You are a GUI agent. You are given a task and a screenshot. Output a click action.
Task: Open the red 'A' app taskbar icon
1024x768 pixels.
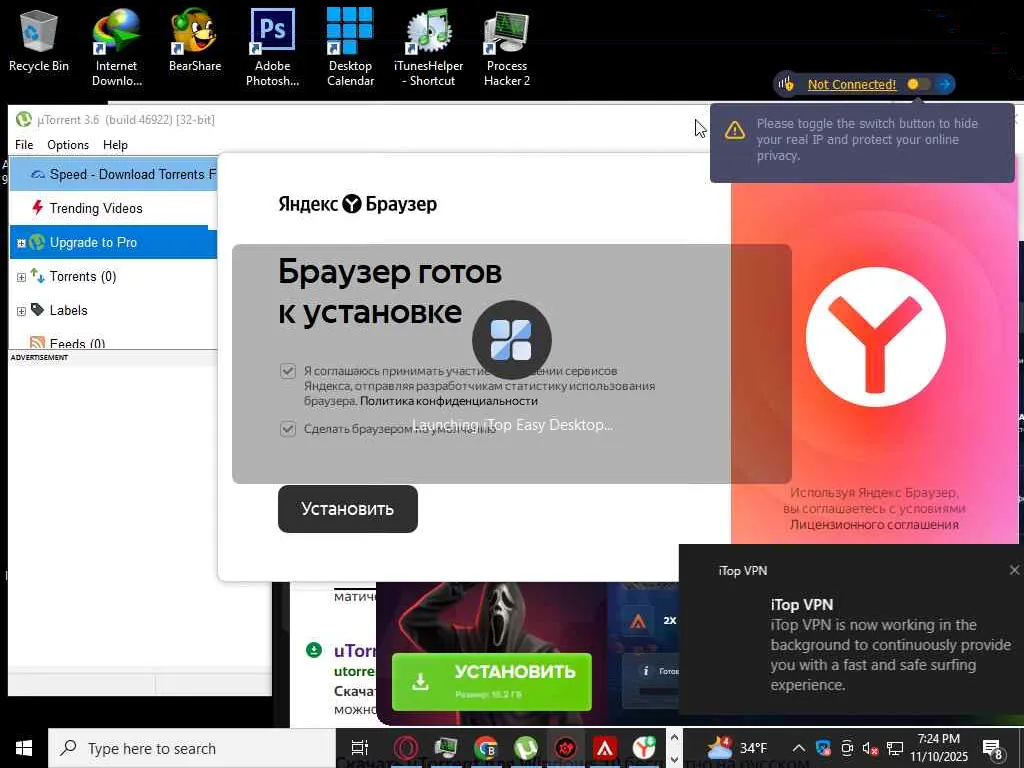pyautogui.click(x=605, y=748)
